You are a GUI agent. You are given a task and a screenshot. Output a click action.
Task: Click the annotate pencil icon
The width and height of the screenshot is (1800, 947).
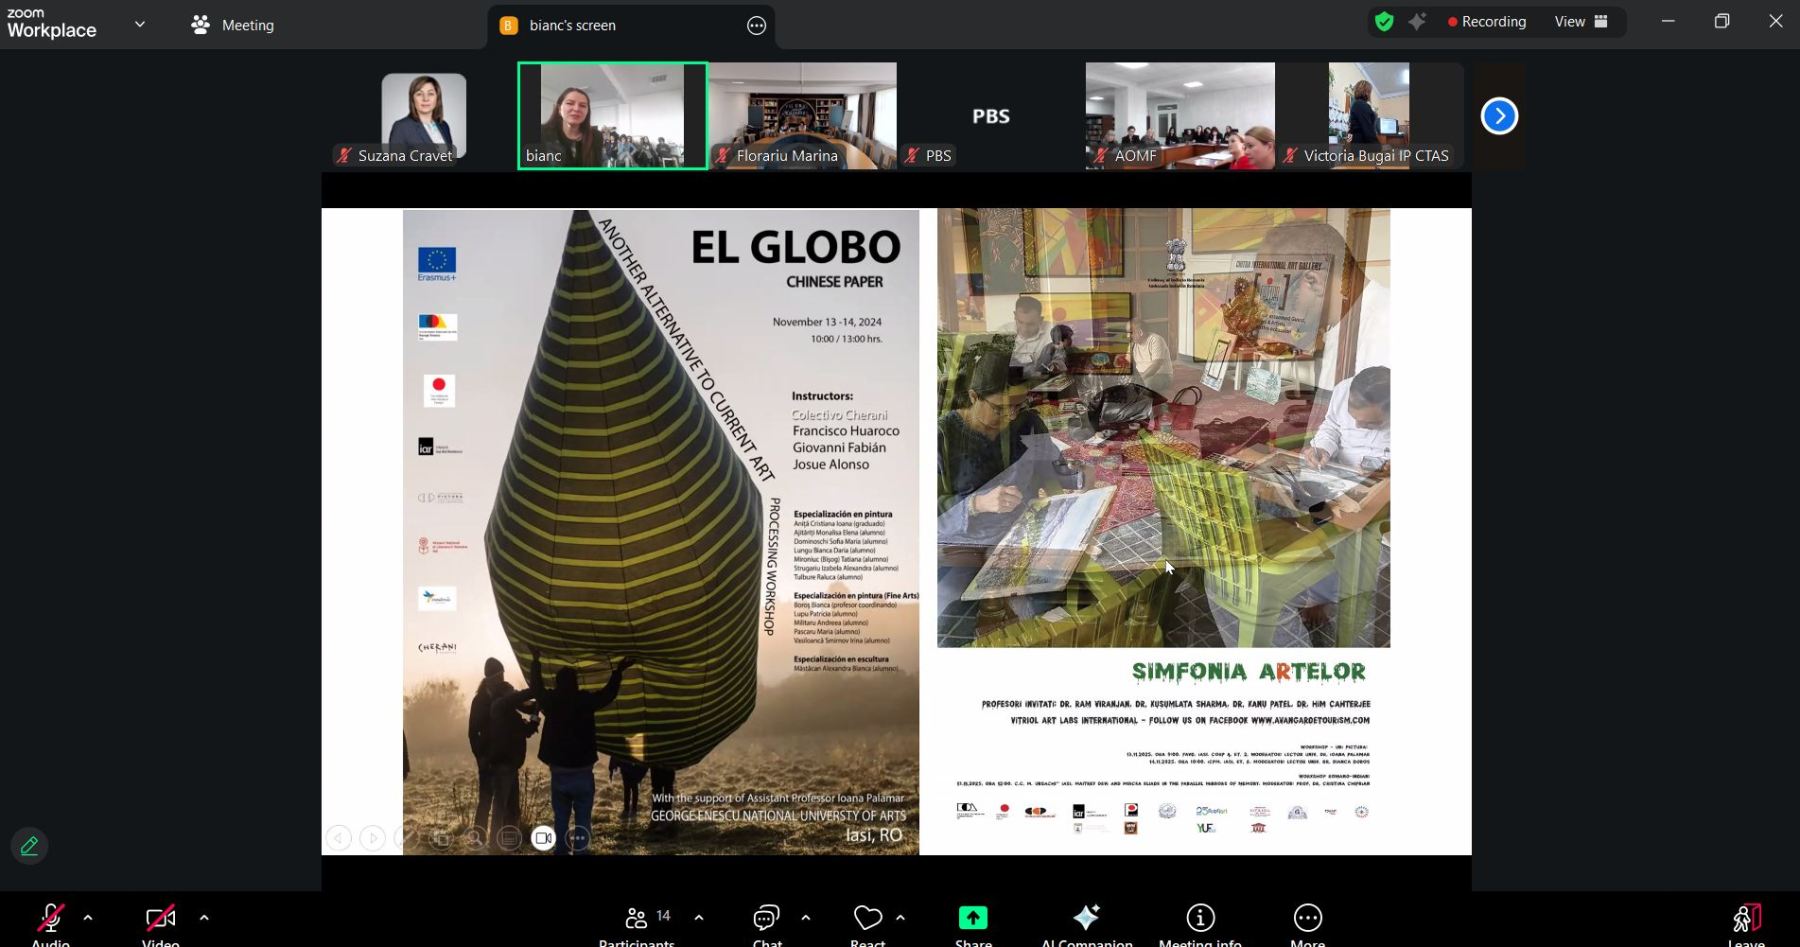[29, 846]
